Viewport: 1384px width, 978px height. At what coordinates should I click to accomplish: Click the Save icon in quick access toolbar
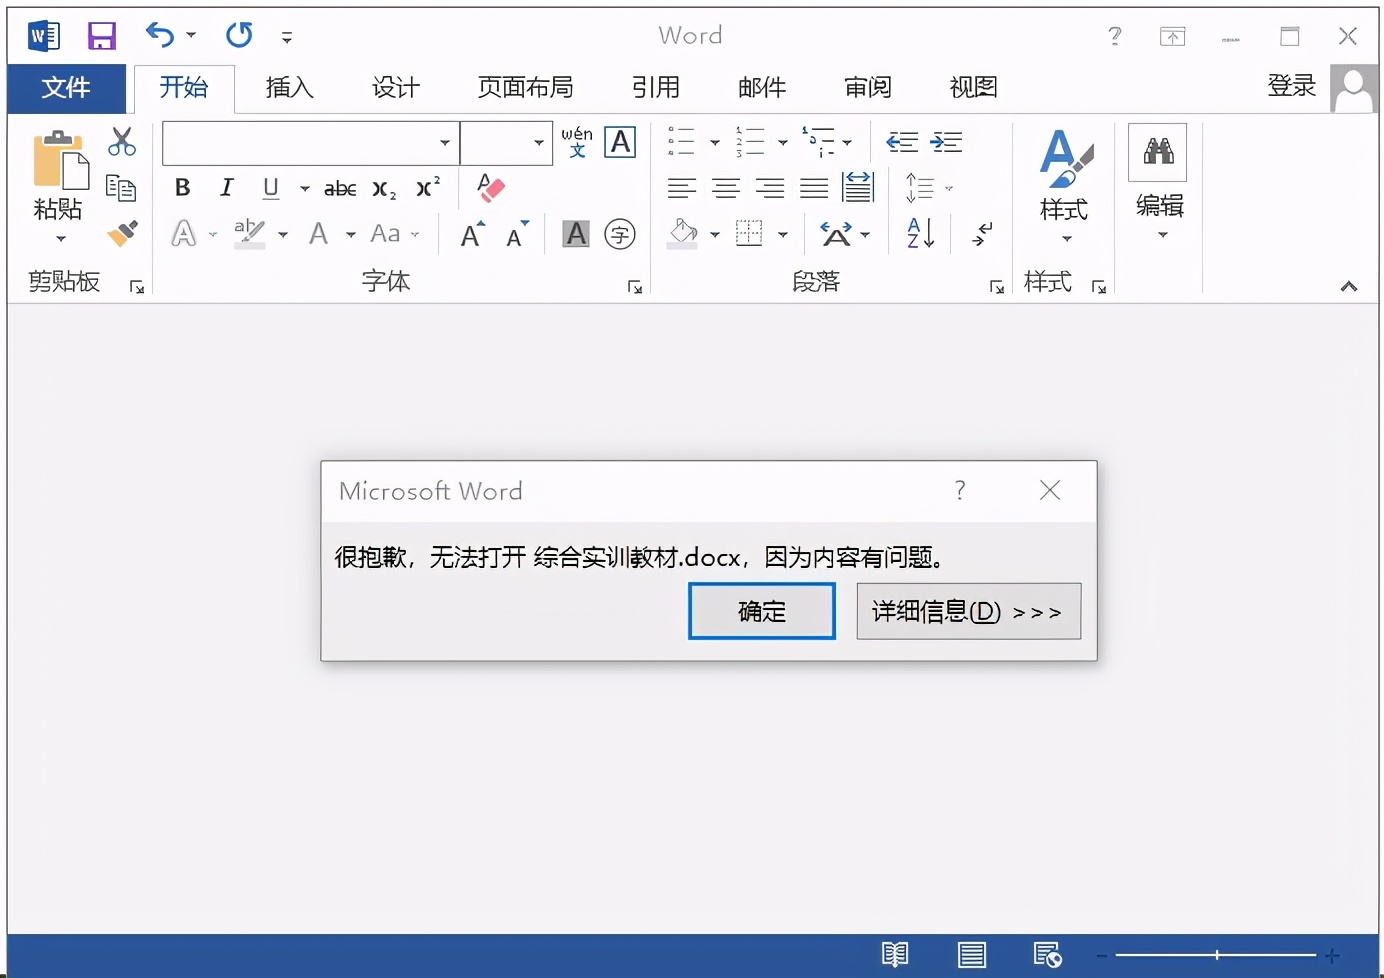[102, 37]
